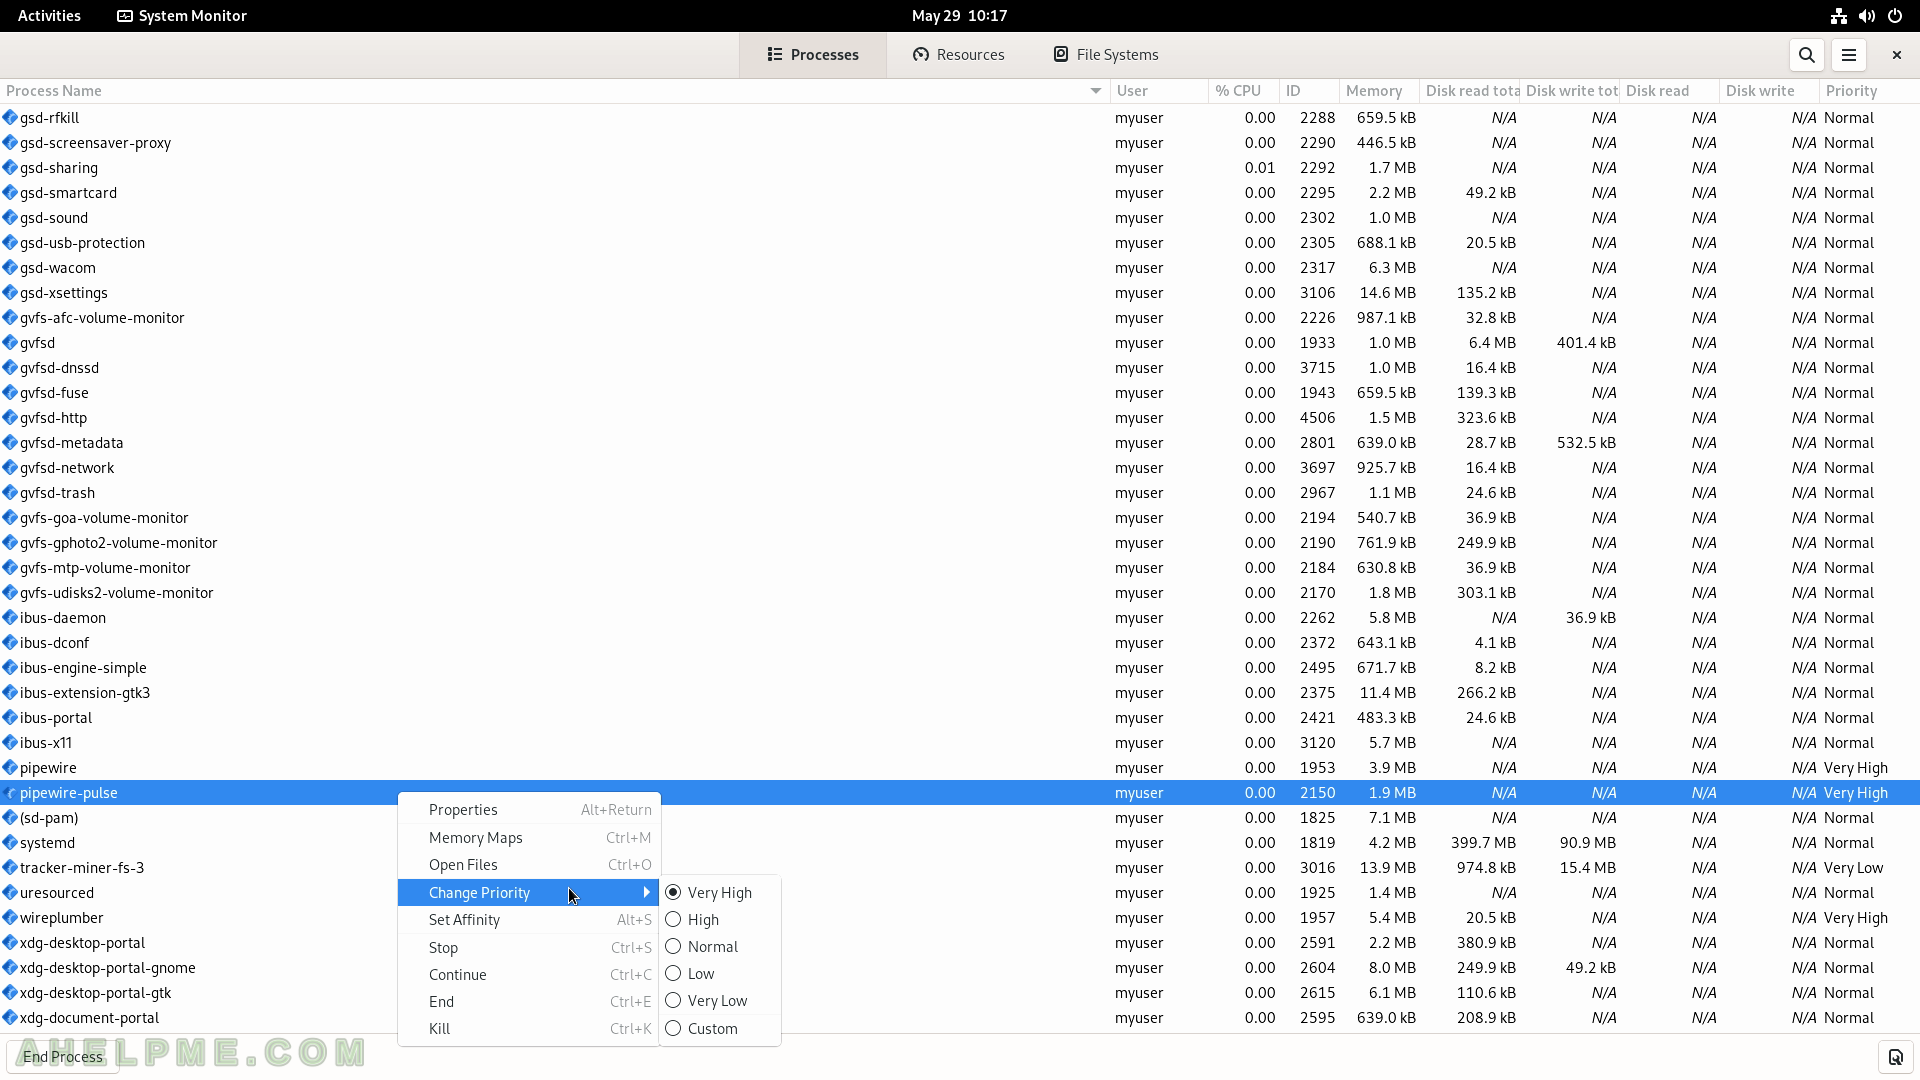Click the icon next to gsd-wacom
The width and height of the screenshot is (1920, 1080).
pyautogui.click(x=10, y=268)
